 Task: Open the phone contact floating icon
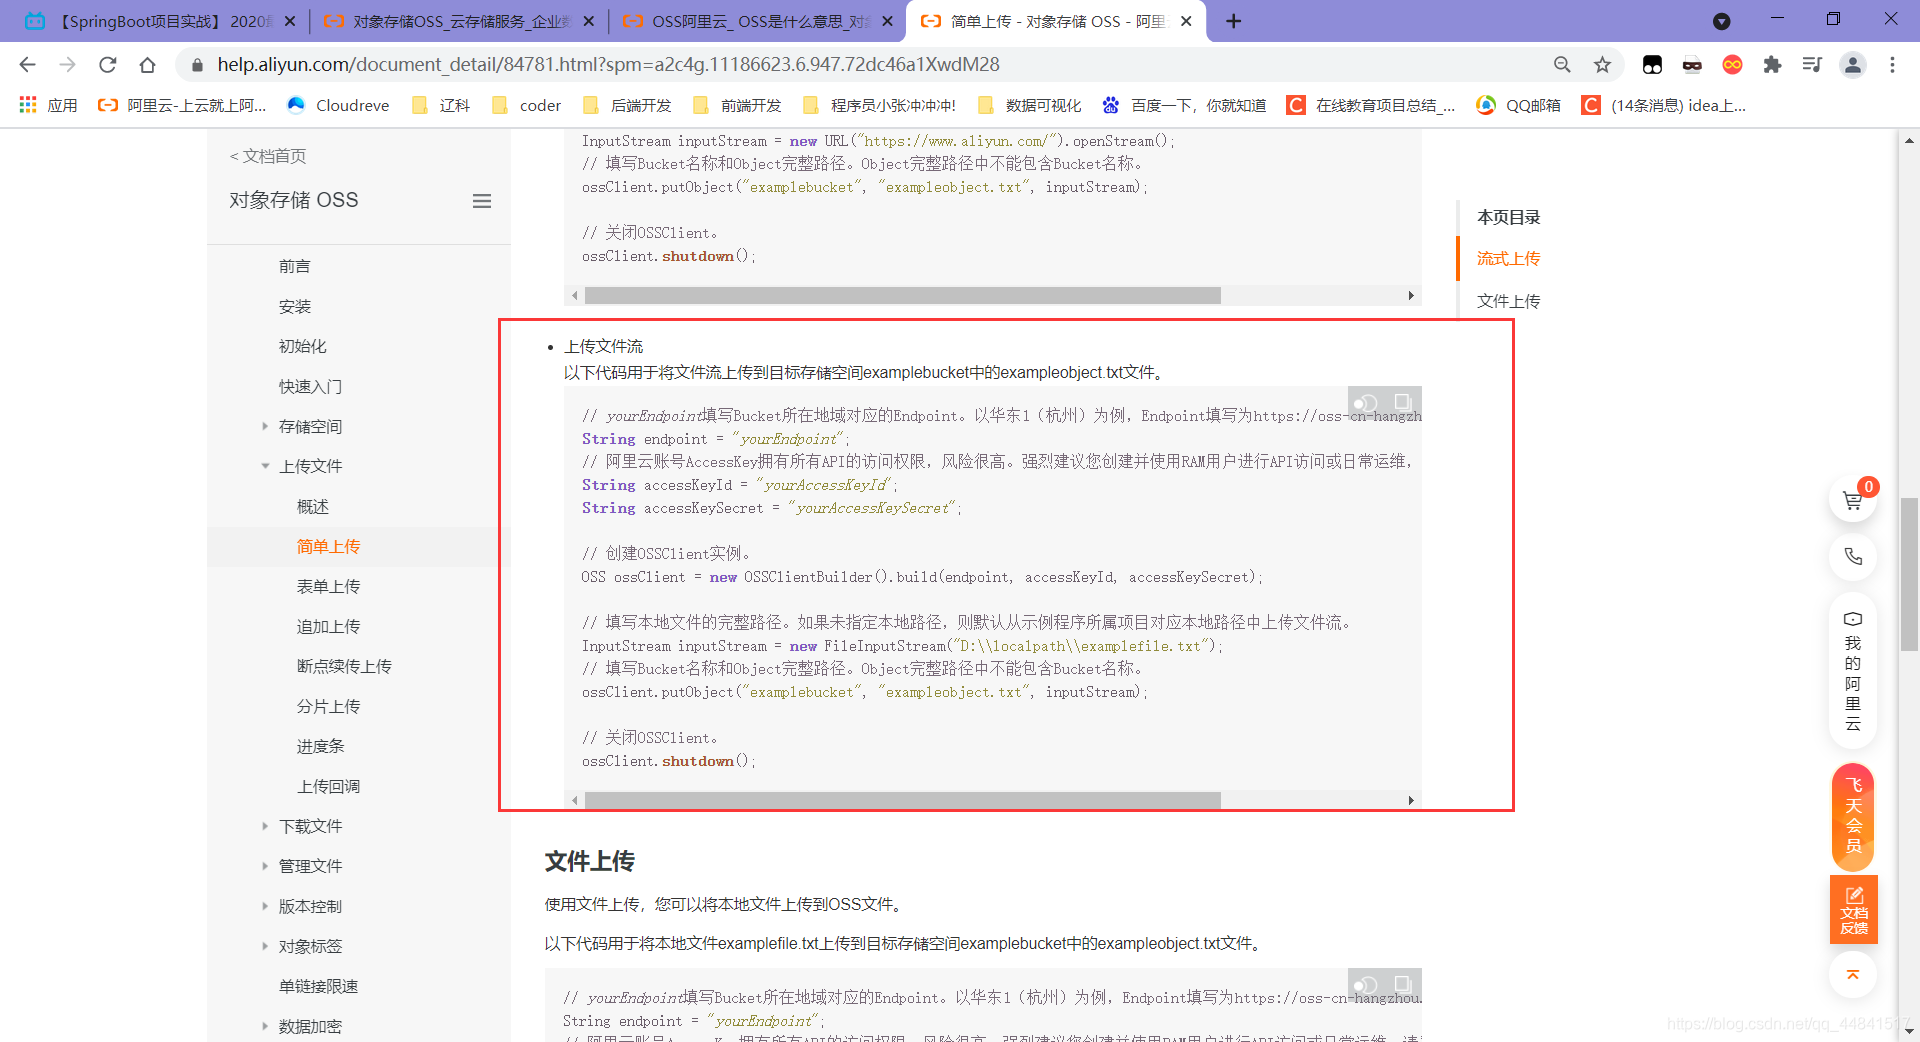pyautogui.click(x=1853, y=557)
